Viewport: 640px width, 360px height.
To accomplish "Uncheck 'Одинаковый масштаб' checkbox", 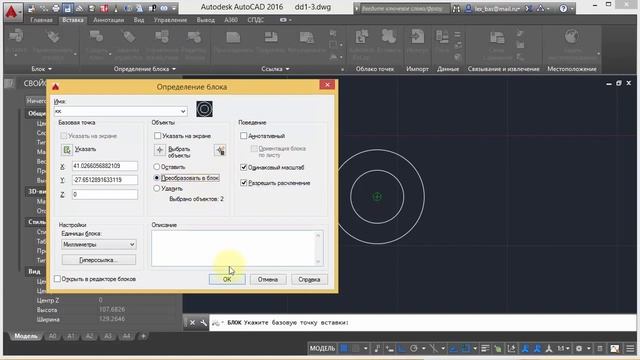I will tap(244, 167).
